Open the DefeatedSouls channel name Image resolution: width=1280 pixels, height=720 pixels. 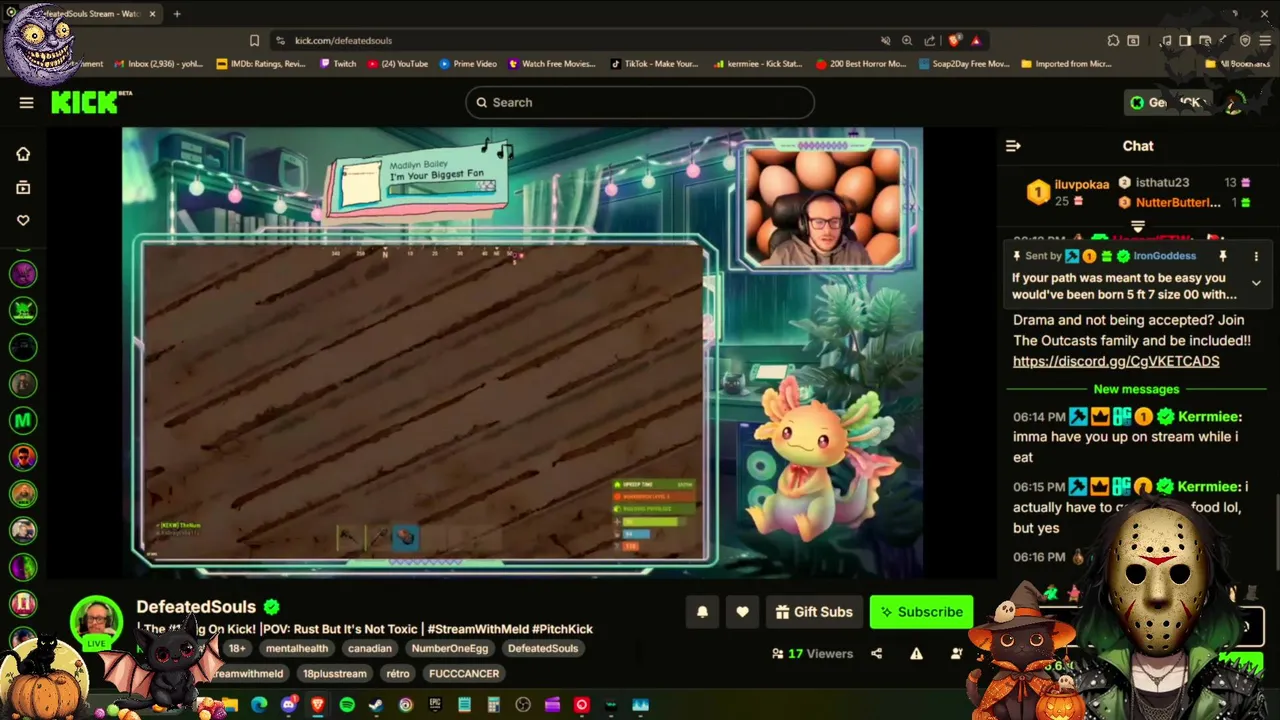click(196, 607)
